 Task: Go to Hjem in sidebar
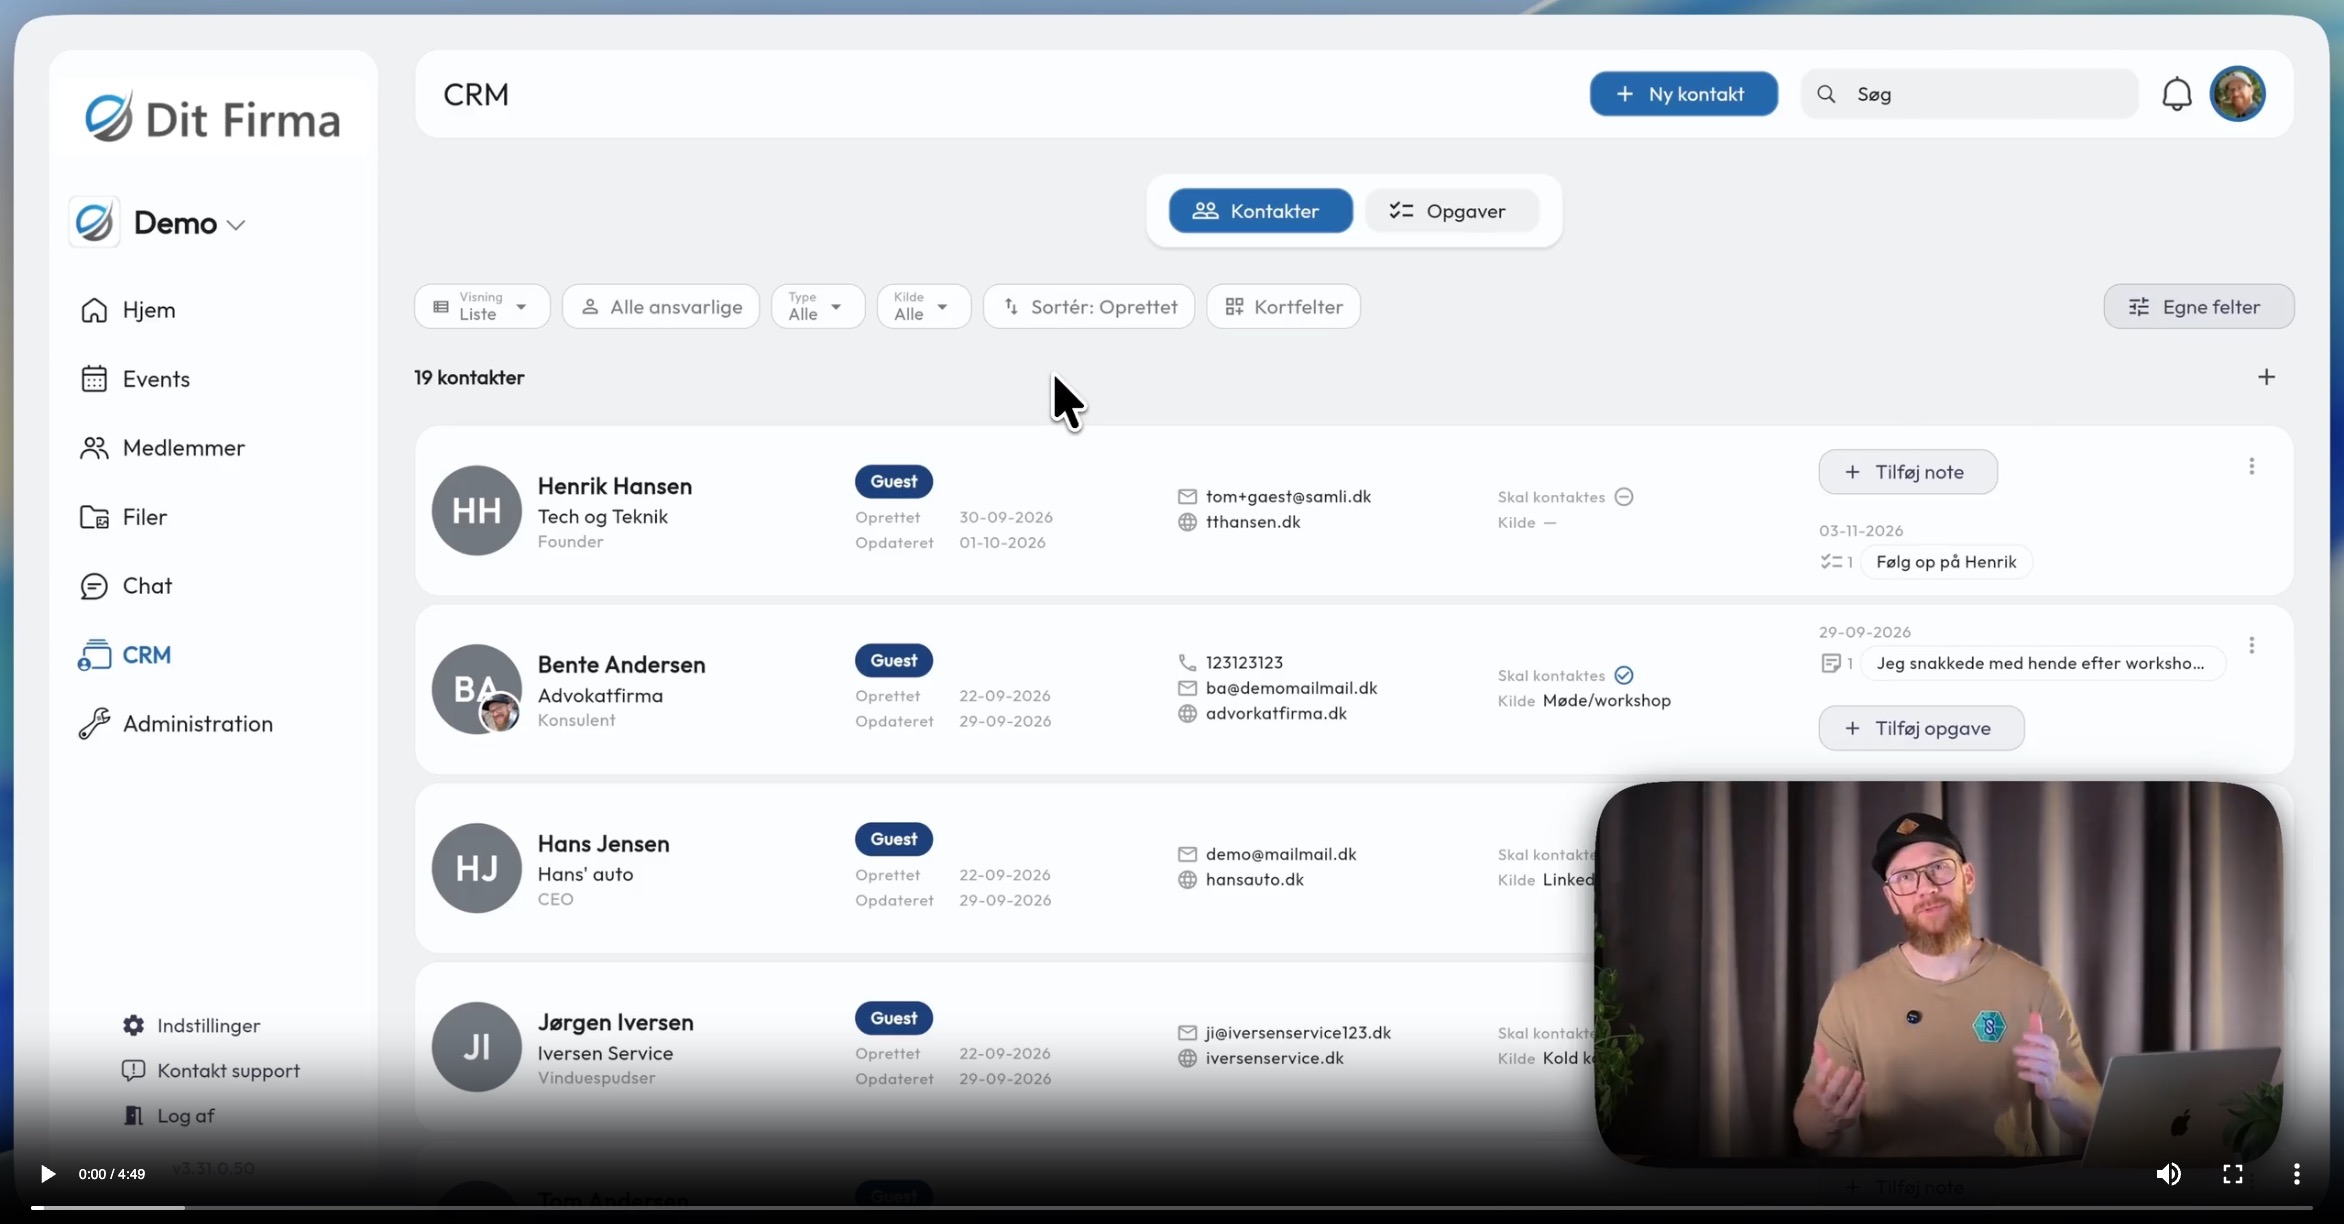point(128,310)
